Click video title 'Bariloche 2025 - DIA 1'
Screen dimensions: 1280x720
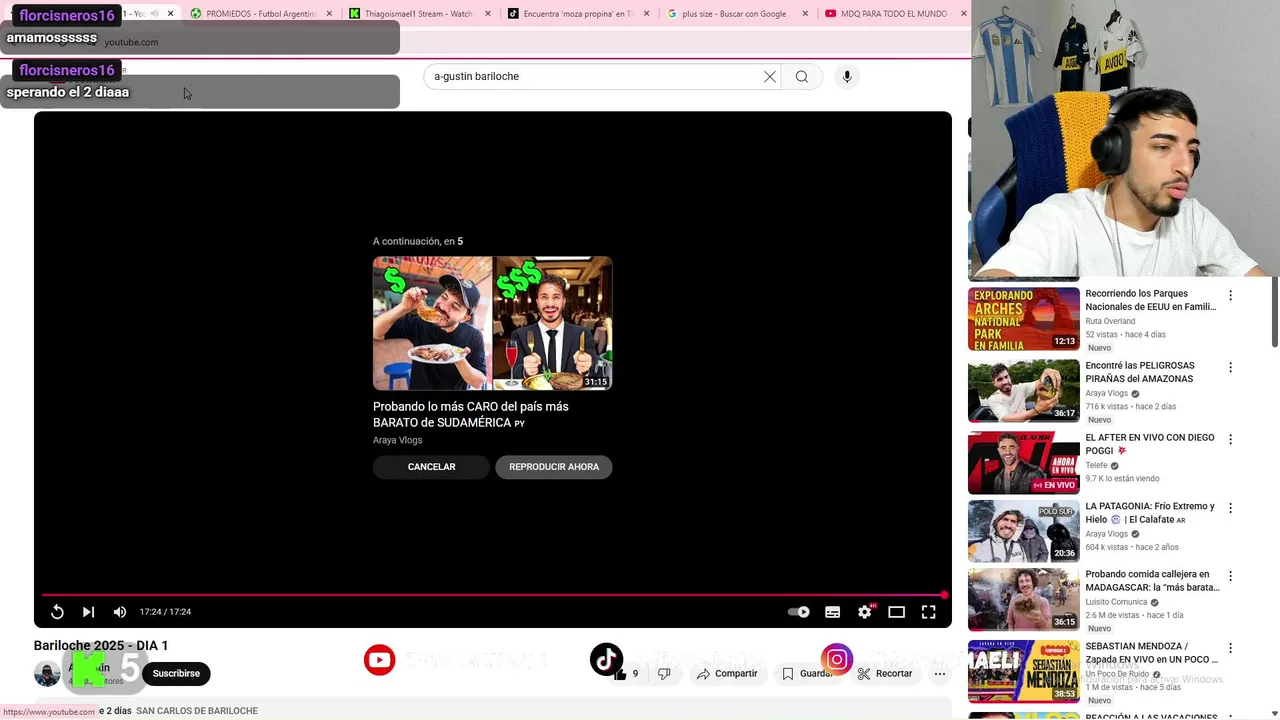[101, 646]
